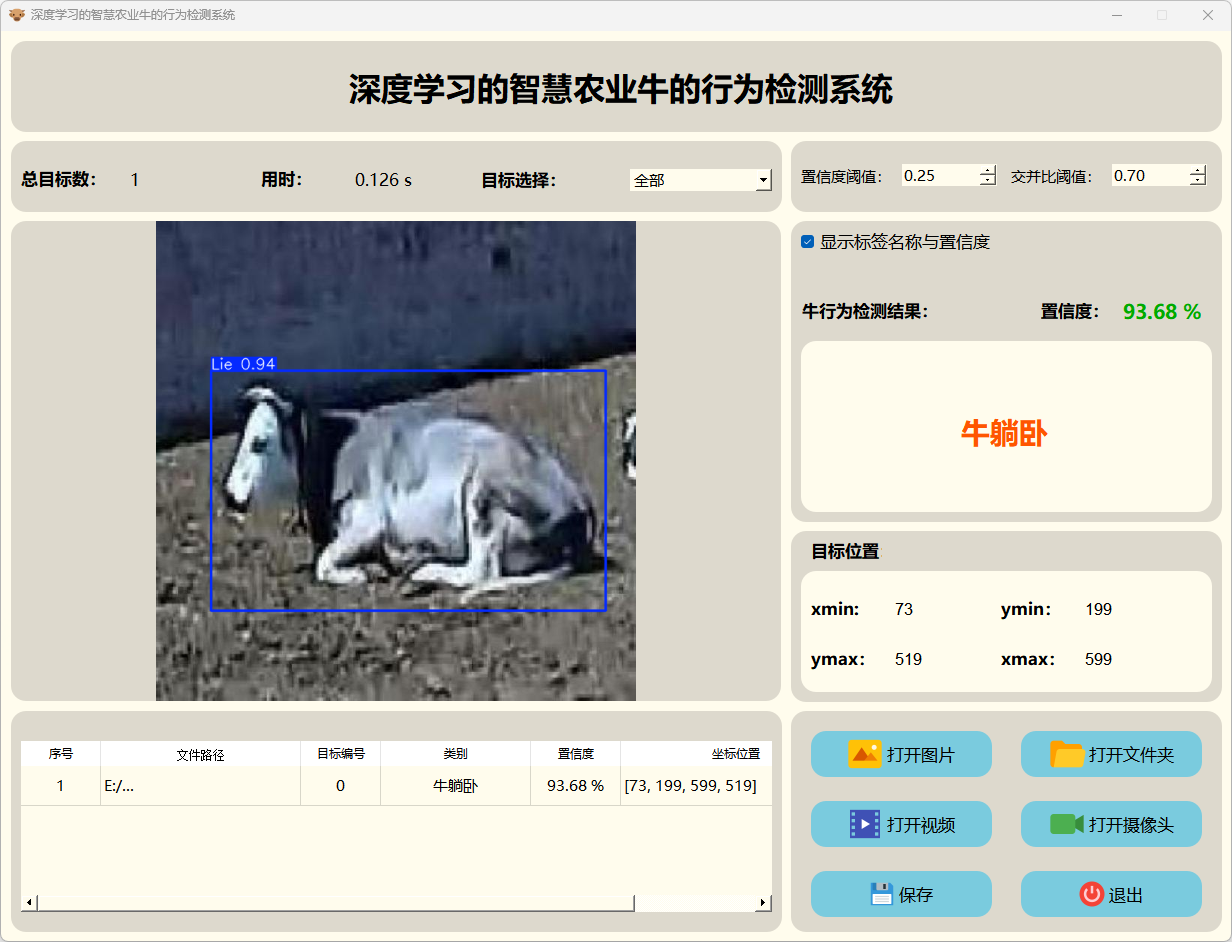The image size is (1232, 942).
Task: Click the 置信度 table column header
Action: tap(576, 754)
